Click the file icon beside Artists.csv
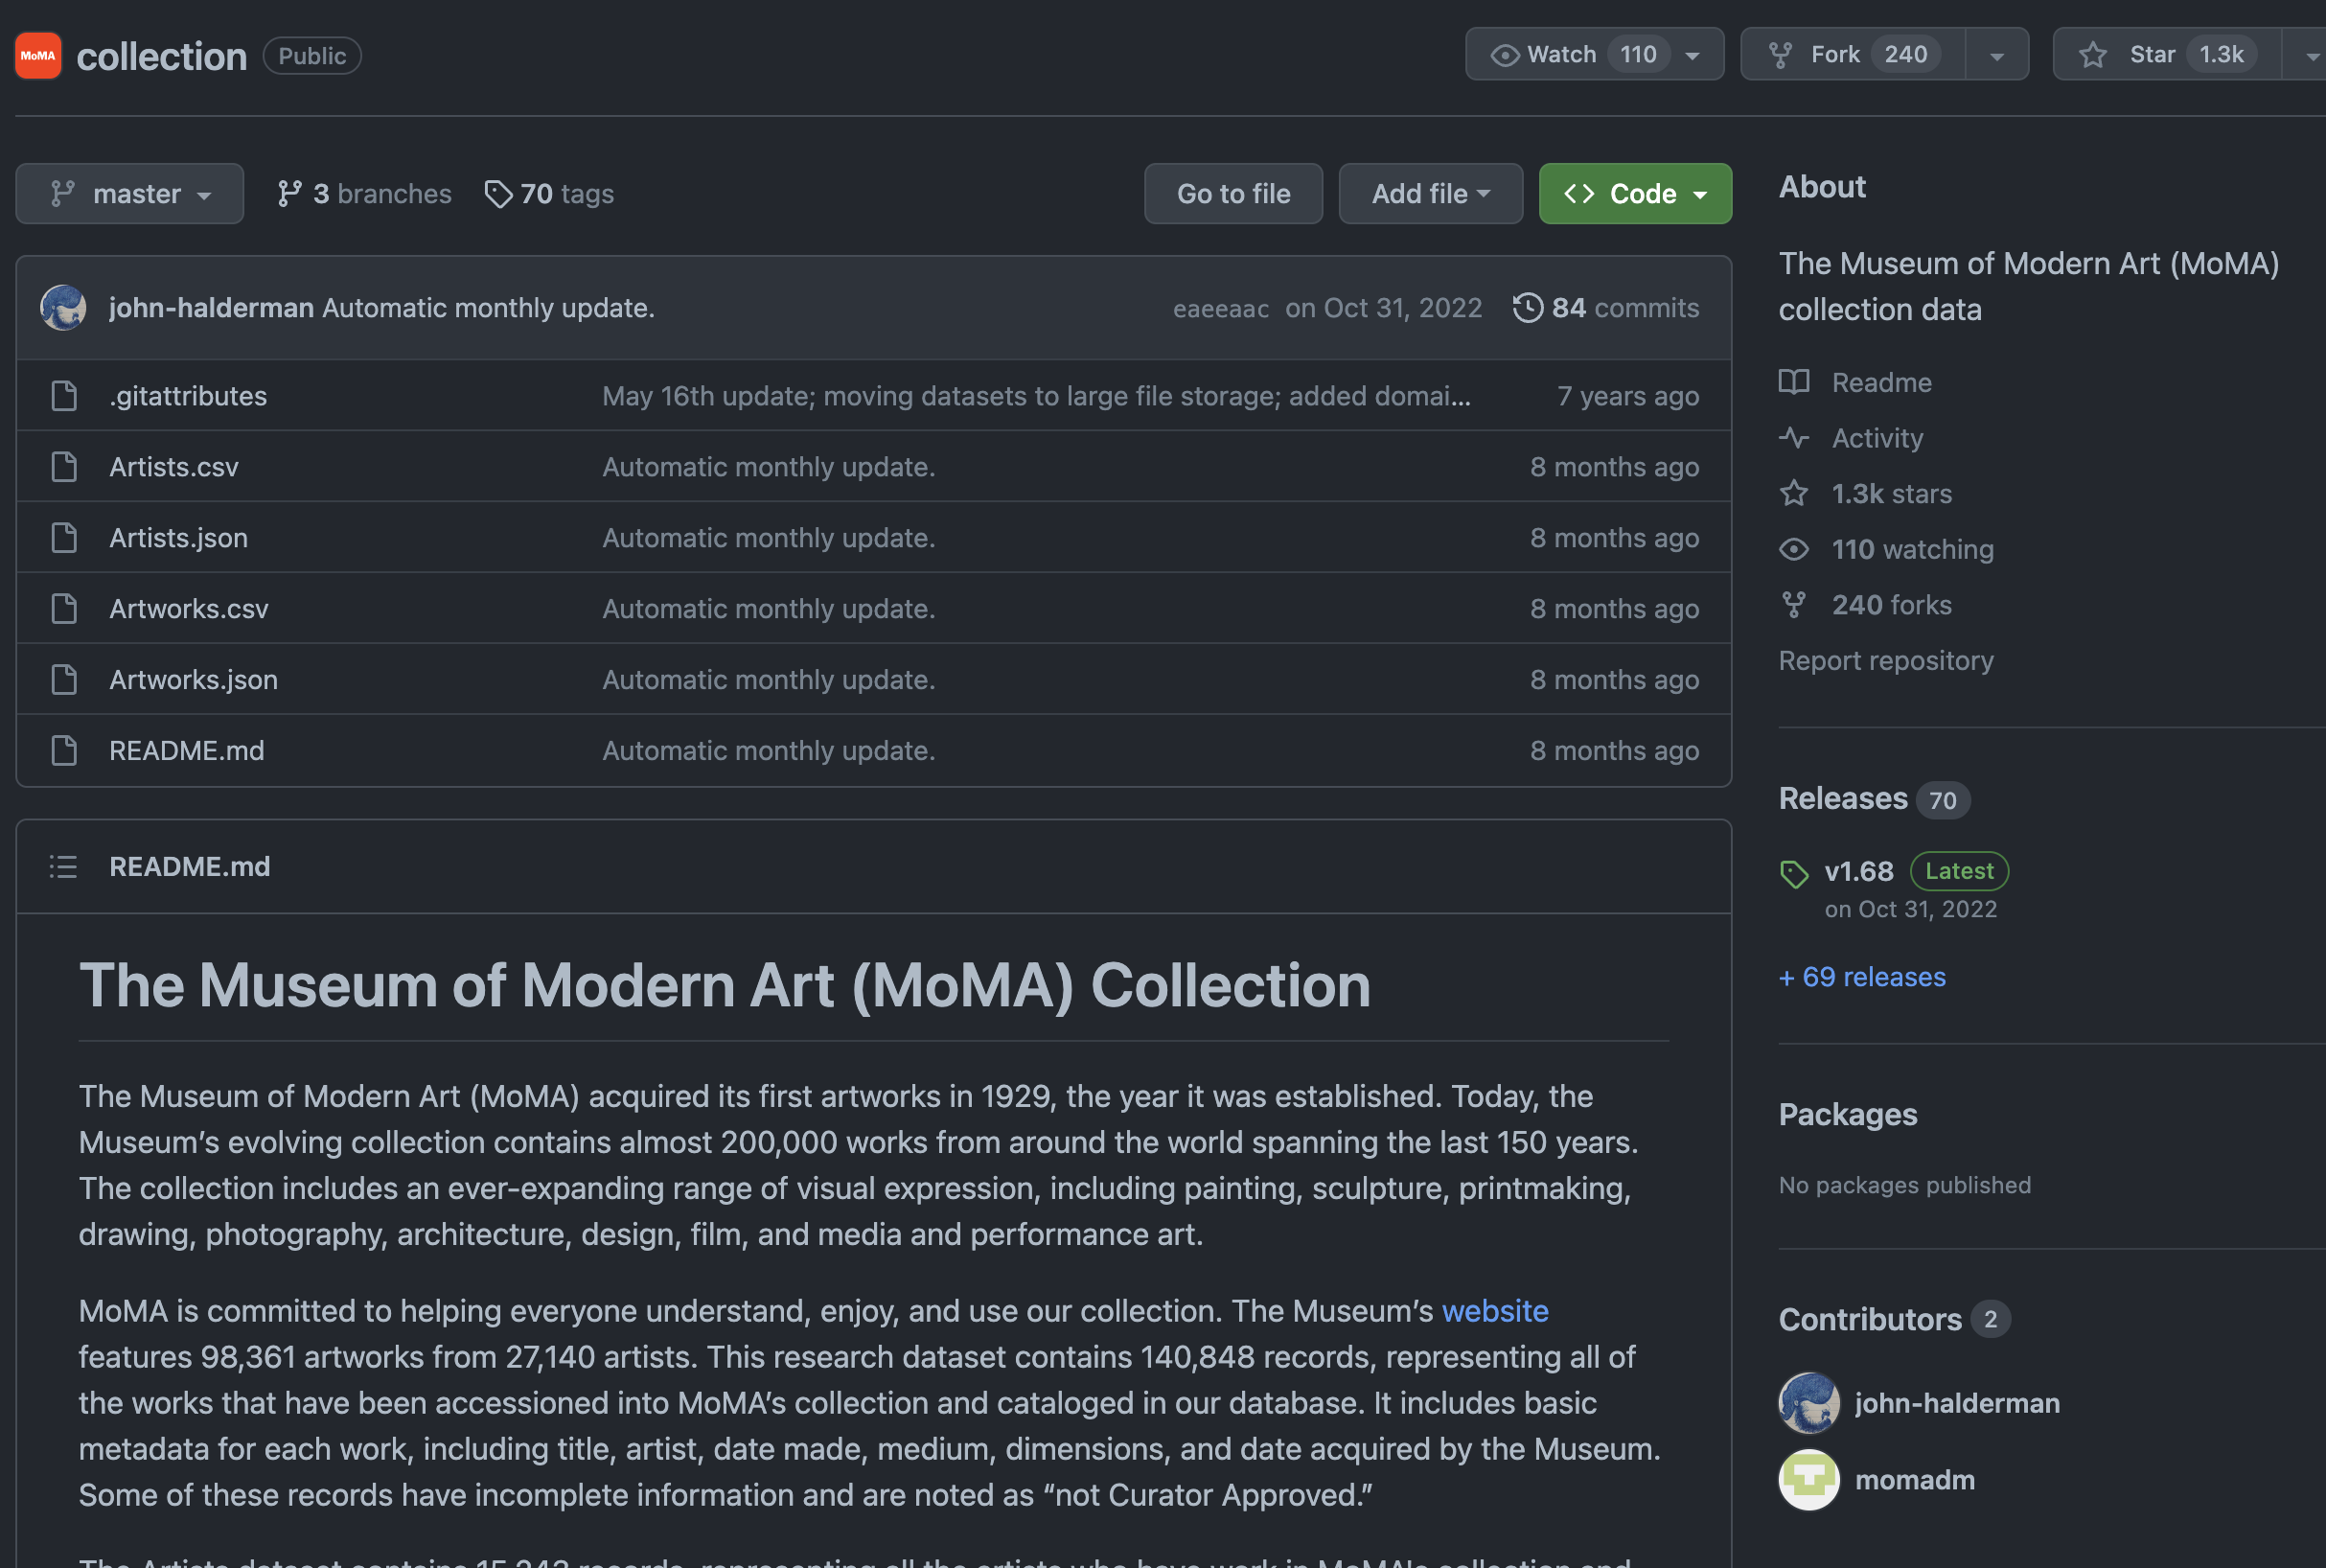2326x1568 pixels. [x=64, y=467]
